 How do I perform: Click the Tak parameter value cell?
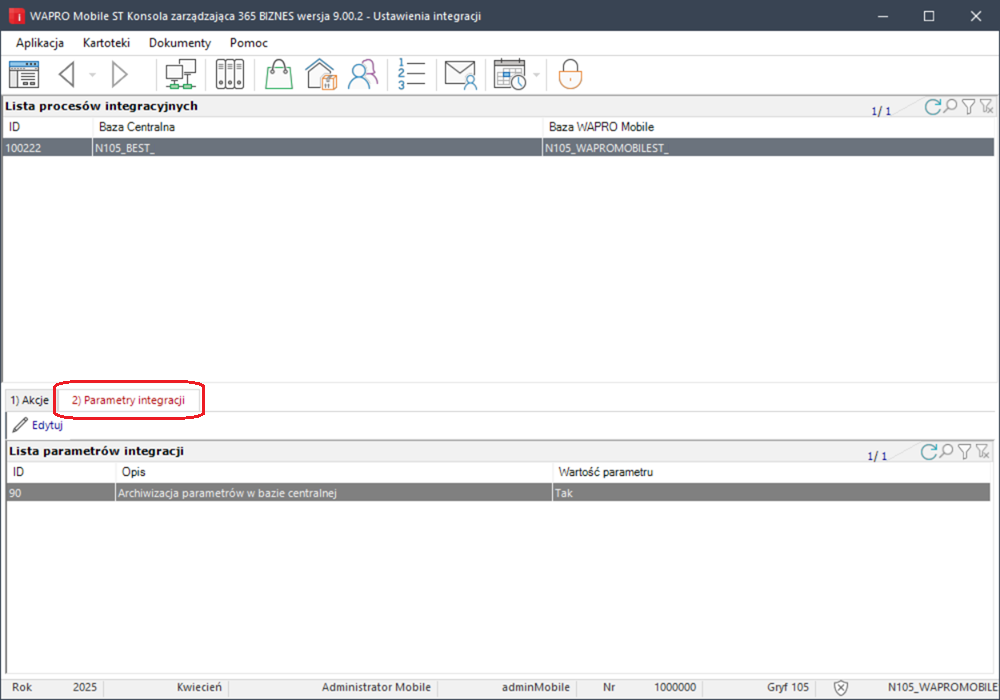(770, 493)
